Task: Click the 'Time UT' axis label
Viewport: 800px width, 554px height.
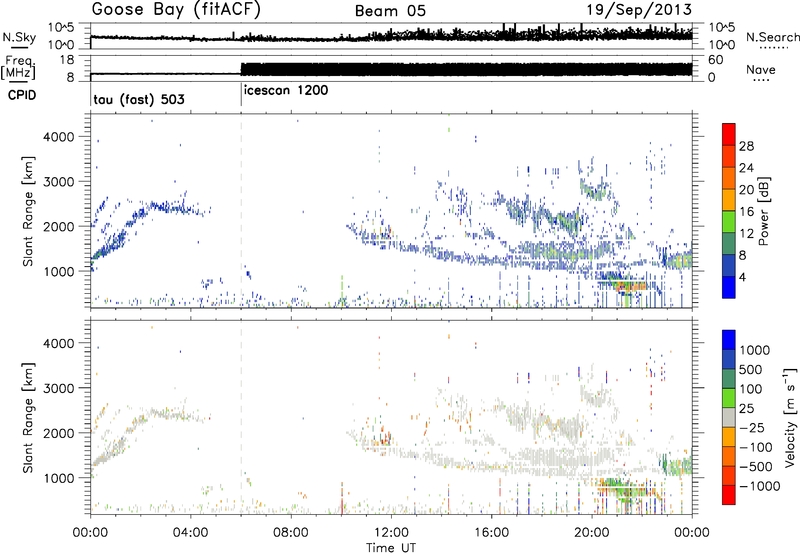Action: [391, 548]
